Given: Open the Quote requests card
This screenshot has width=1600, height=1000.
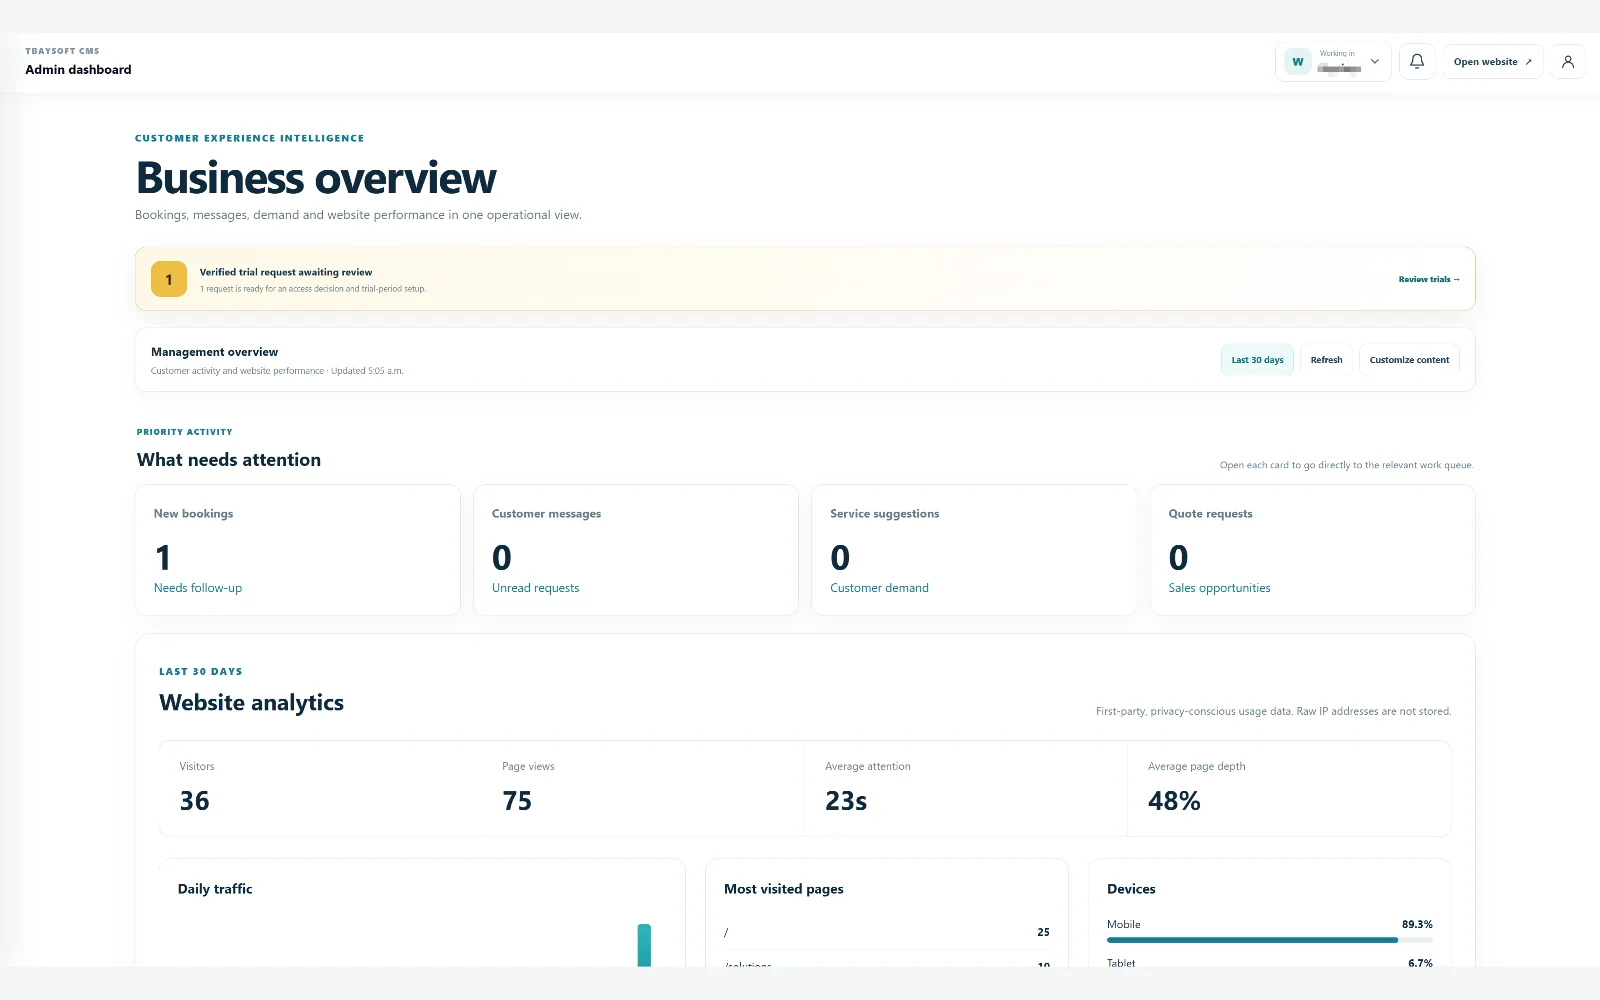Looking at the screenshot, I should point(1313,550).
